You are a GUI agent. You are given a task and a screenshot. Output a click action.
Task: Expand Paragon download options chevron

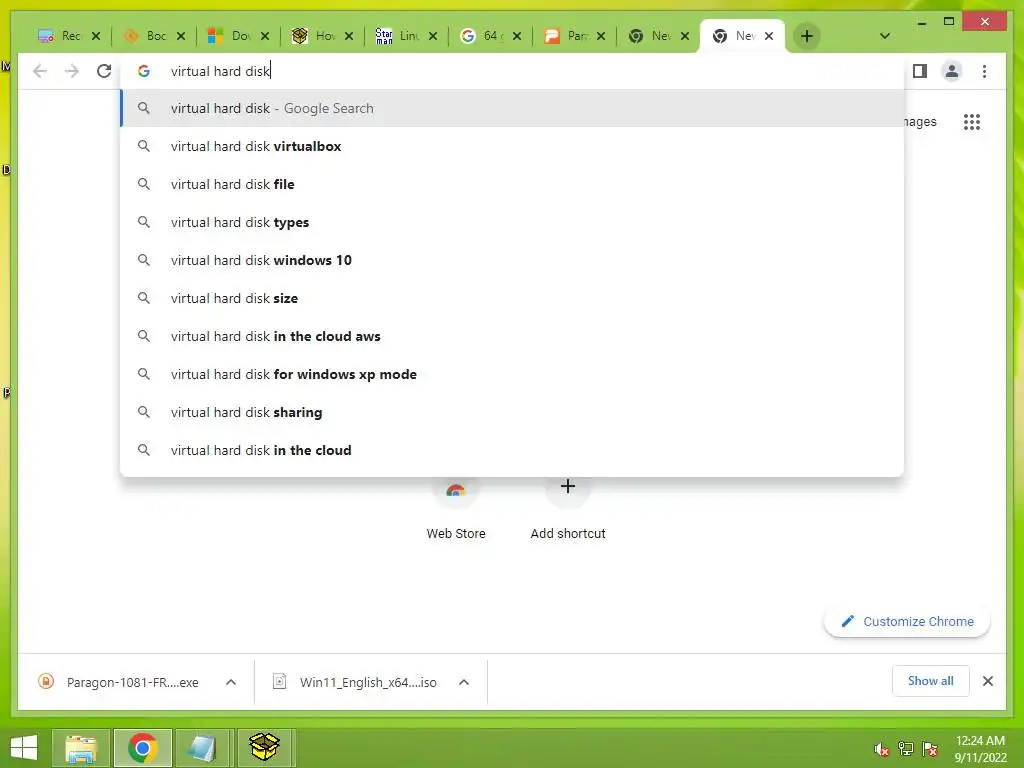(231, 682)
